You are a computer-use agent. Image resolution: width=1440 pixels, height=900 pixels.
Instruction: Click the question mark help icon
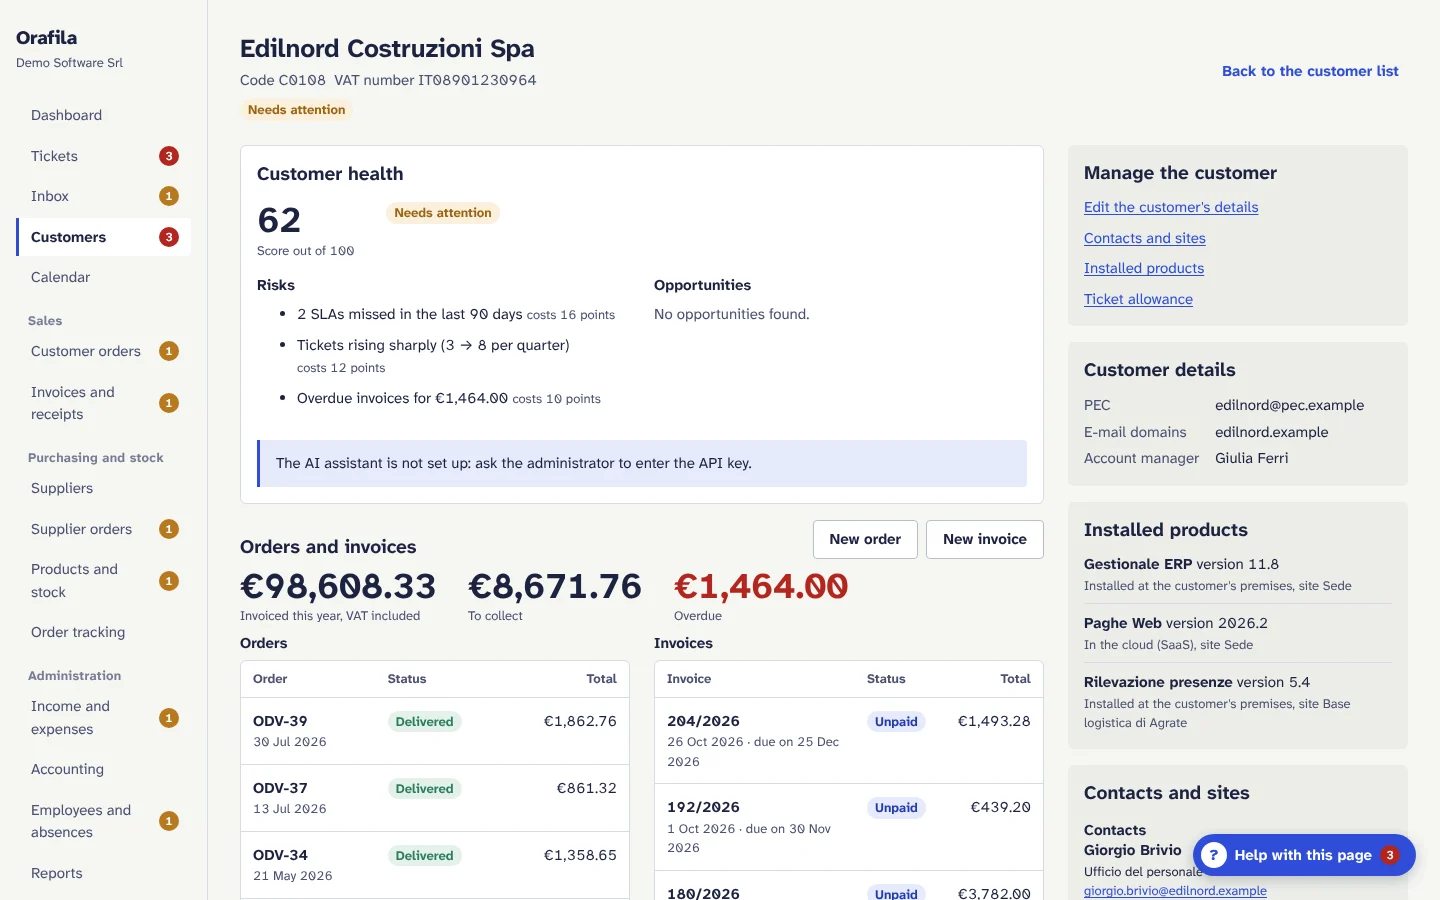pyautogui.click(x=1213, y=855)
